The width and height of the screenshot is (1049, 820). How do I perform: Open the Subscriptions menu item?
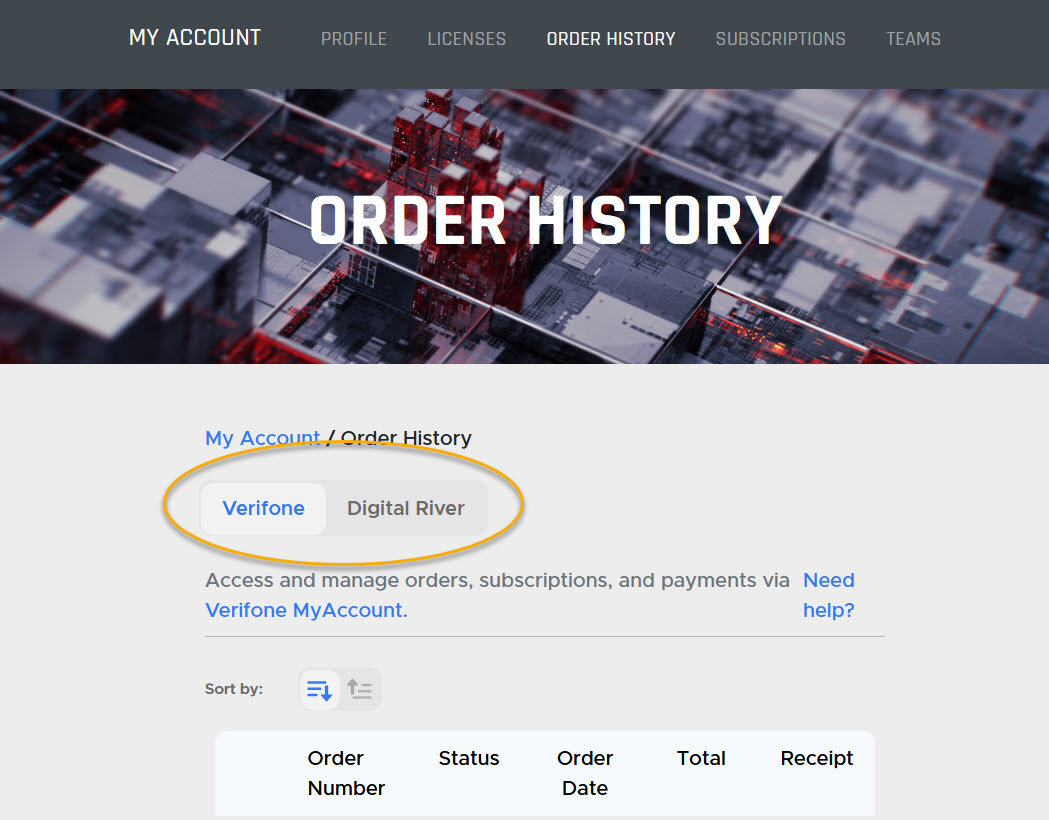point(780,39)
